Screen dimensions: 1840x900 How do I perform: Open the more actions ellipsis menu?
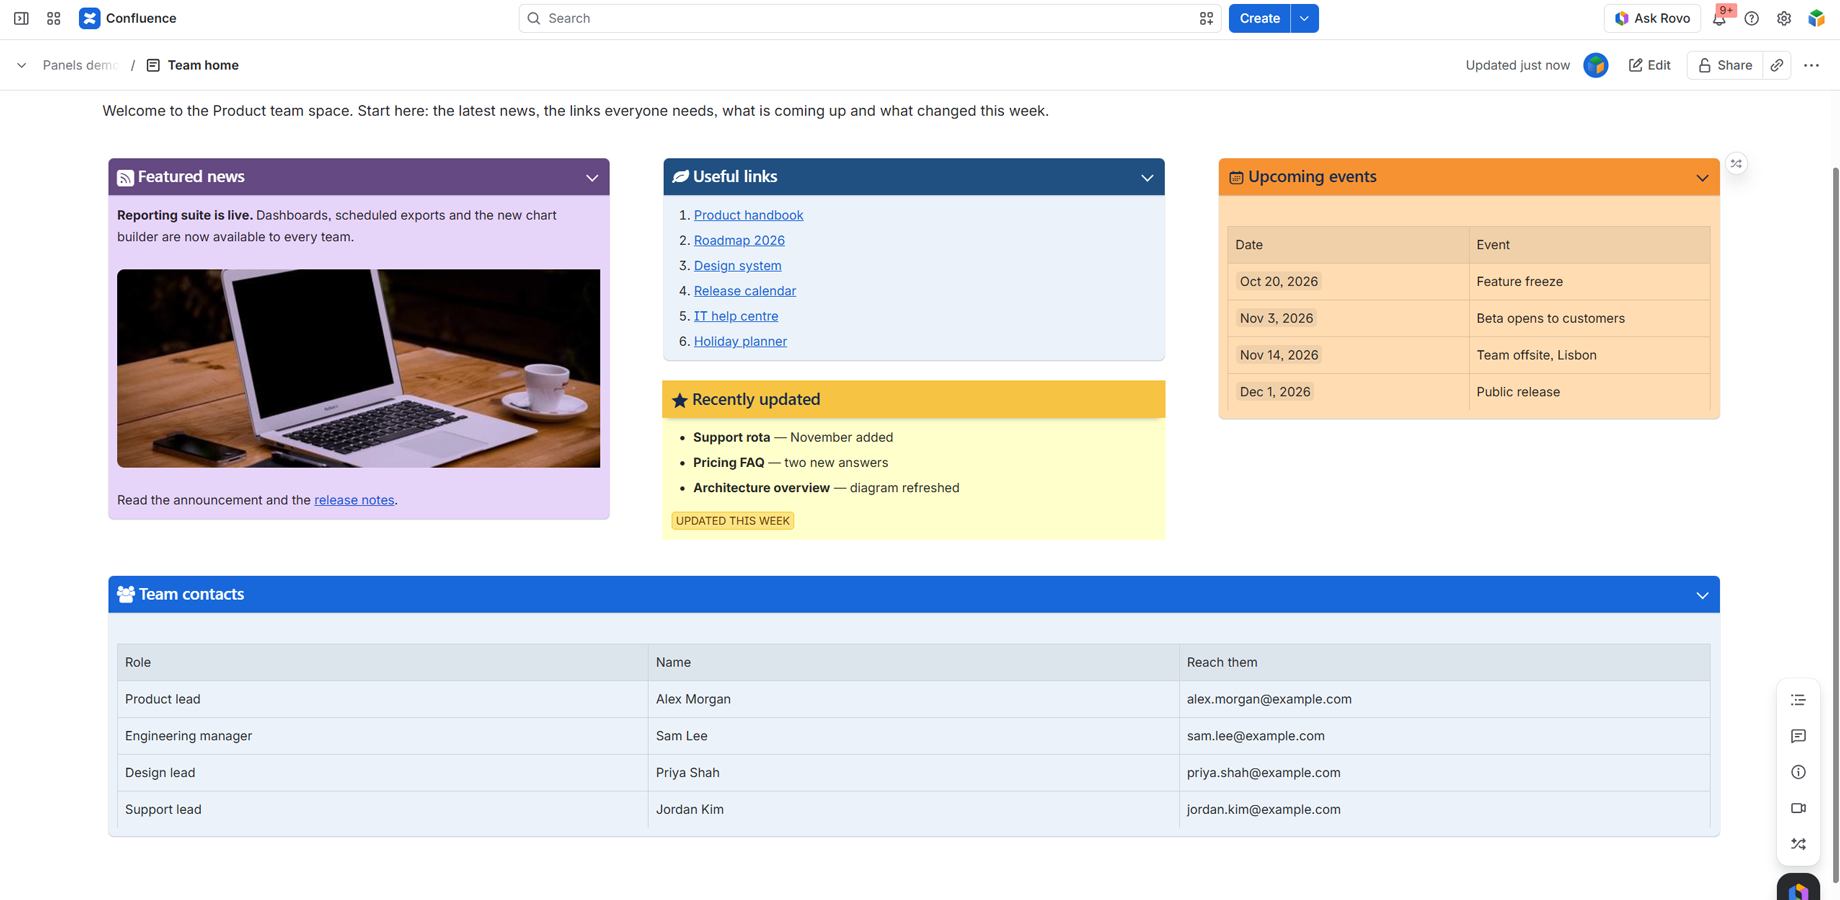[x=1811, y=65]
